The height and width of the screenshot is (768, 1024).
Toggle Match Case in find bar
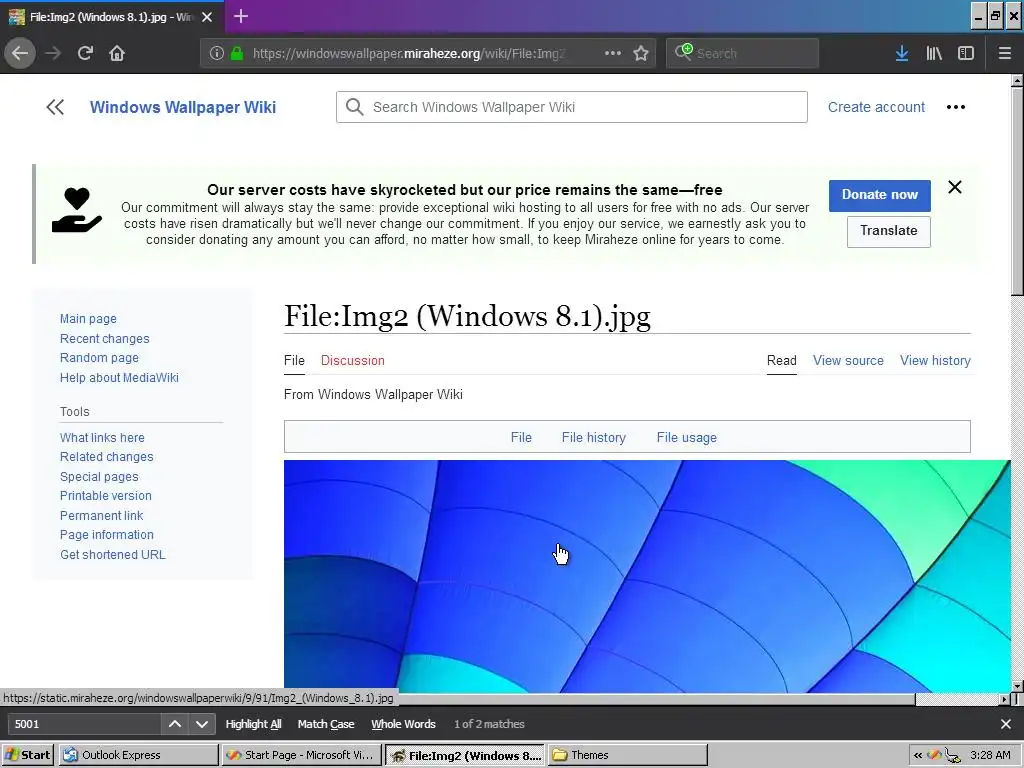click(326, 724)
